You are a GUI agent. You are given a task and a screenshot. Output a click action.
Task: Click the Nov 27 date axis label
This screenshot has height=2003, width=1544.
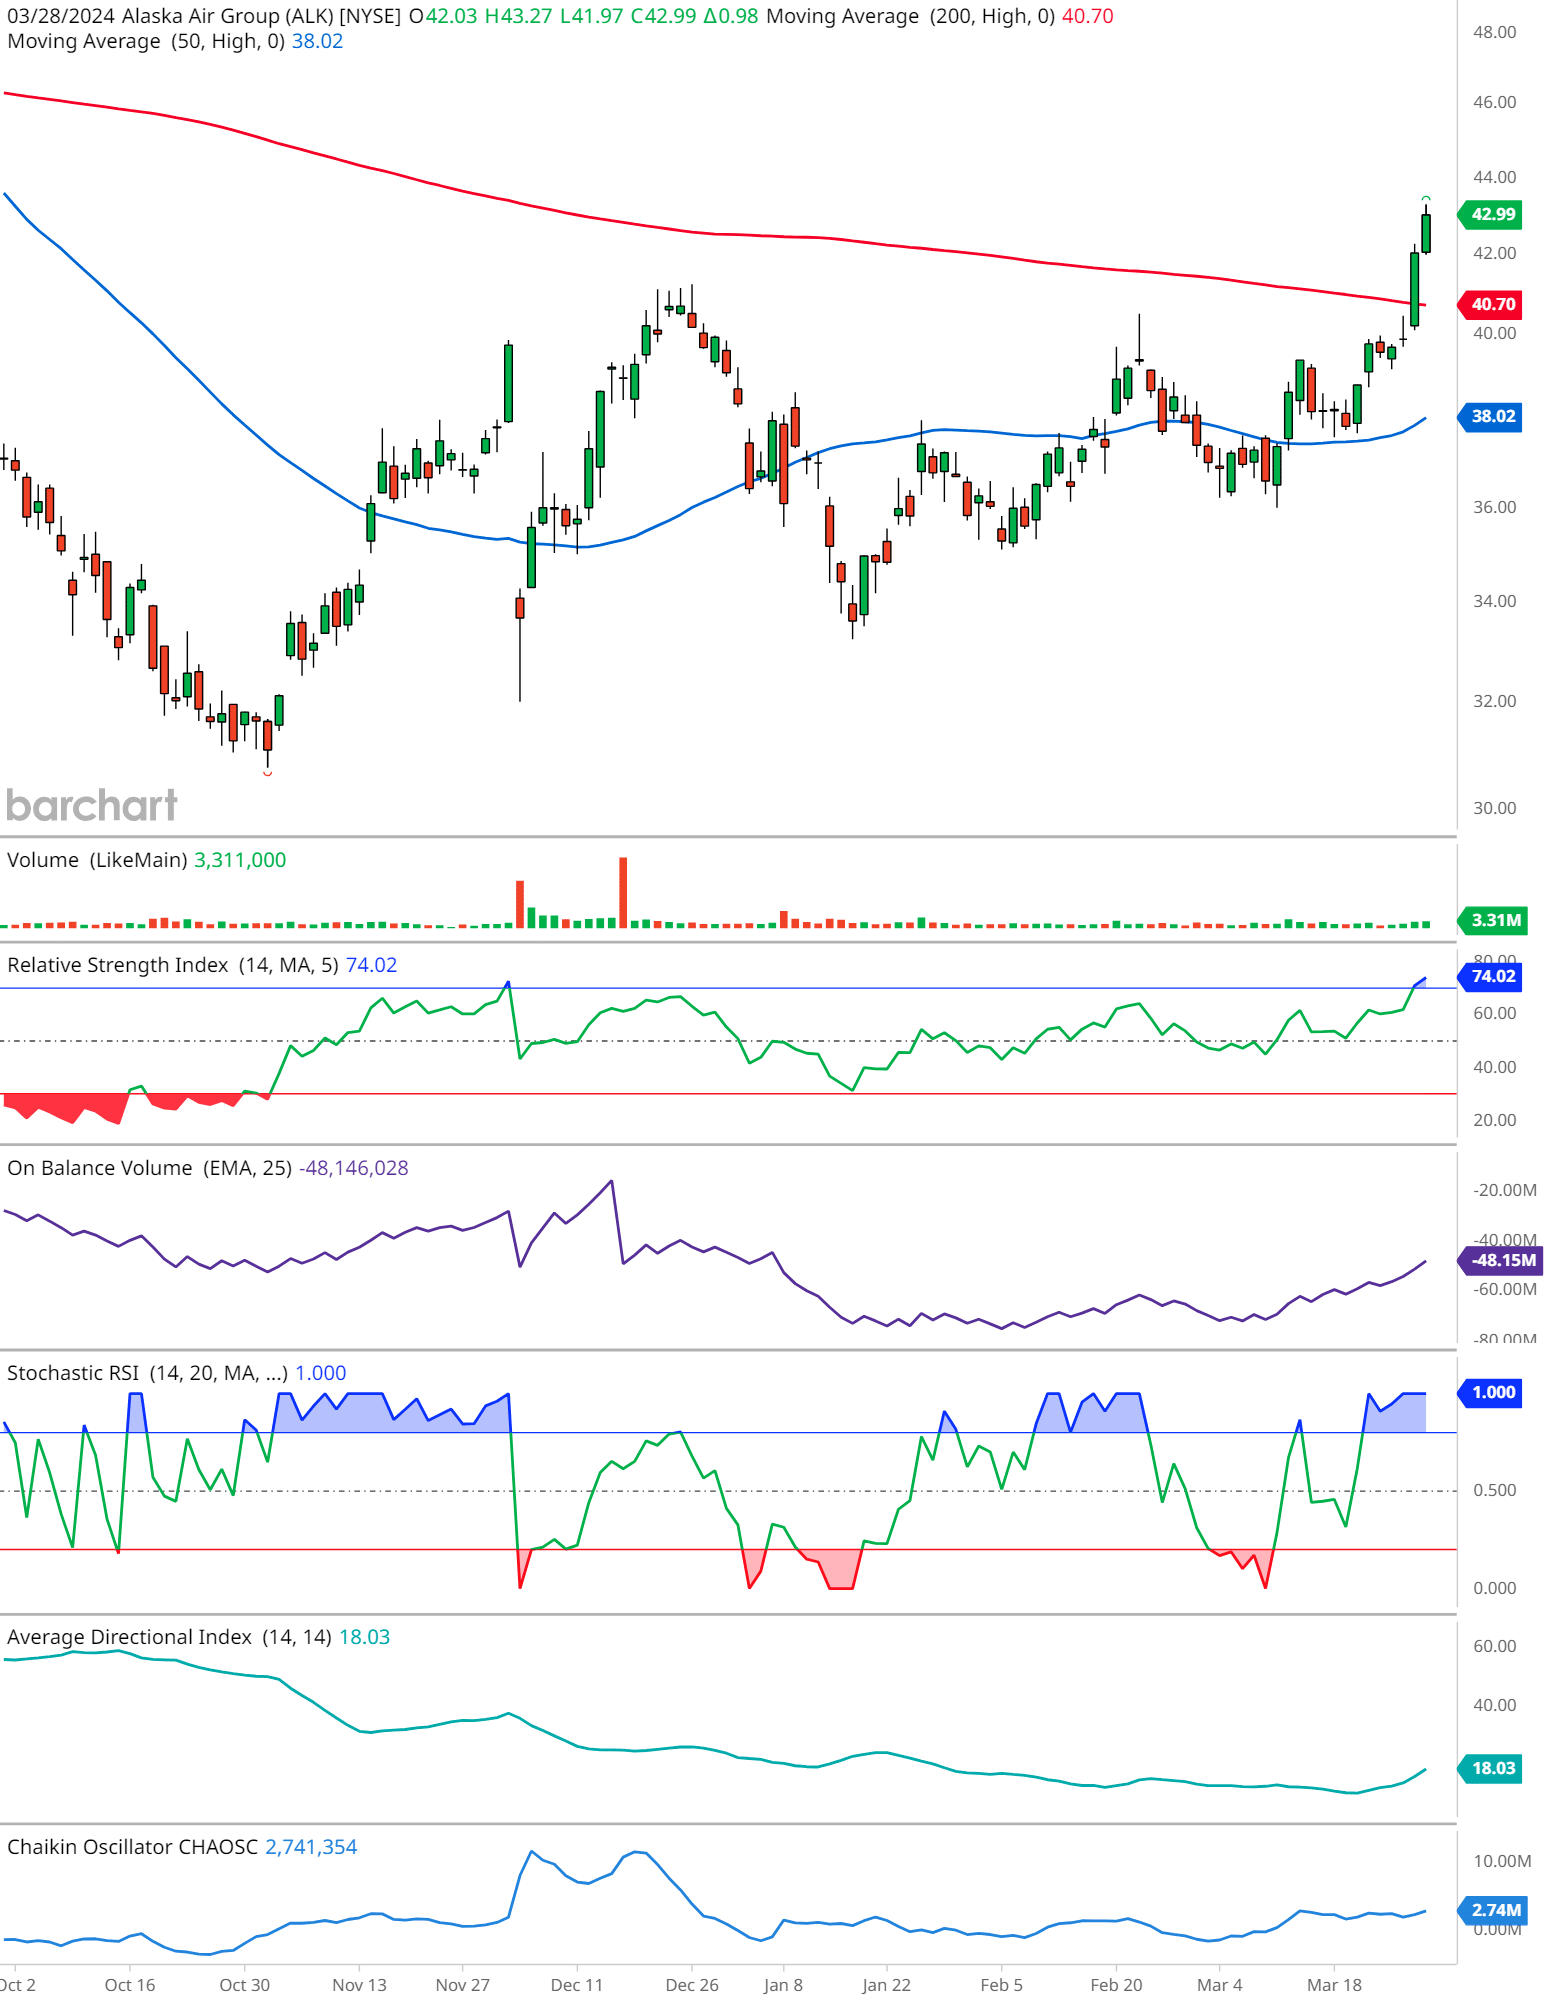463,1985
